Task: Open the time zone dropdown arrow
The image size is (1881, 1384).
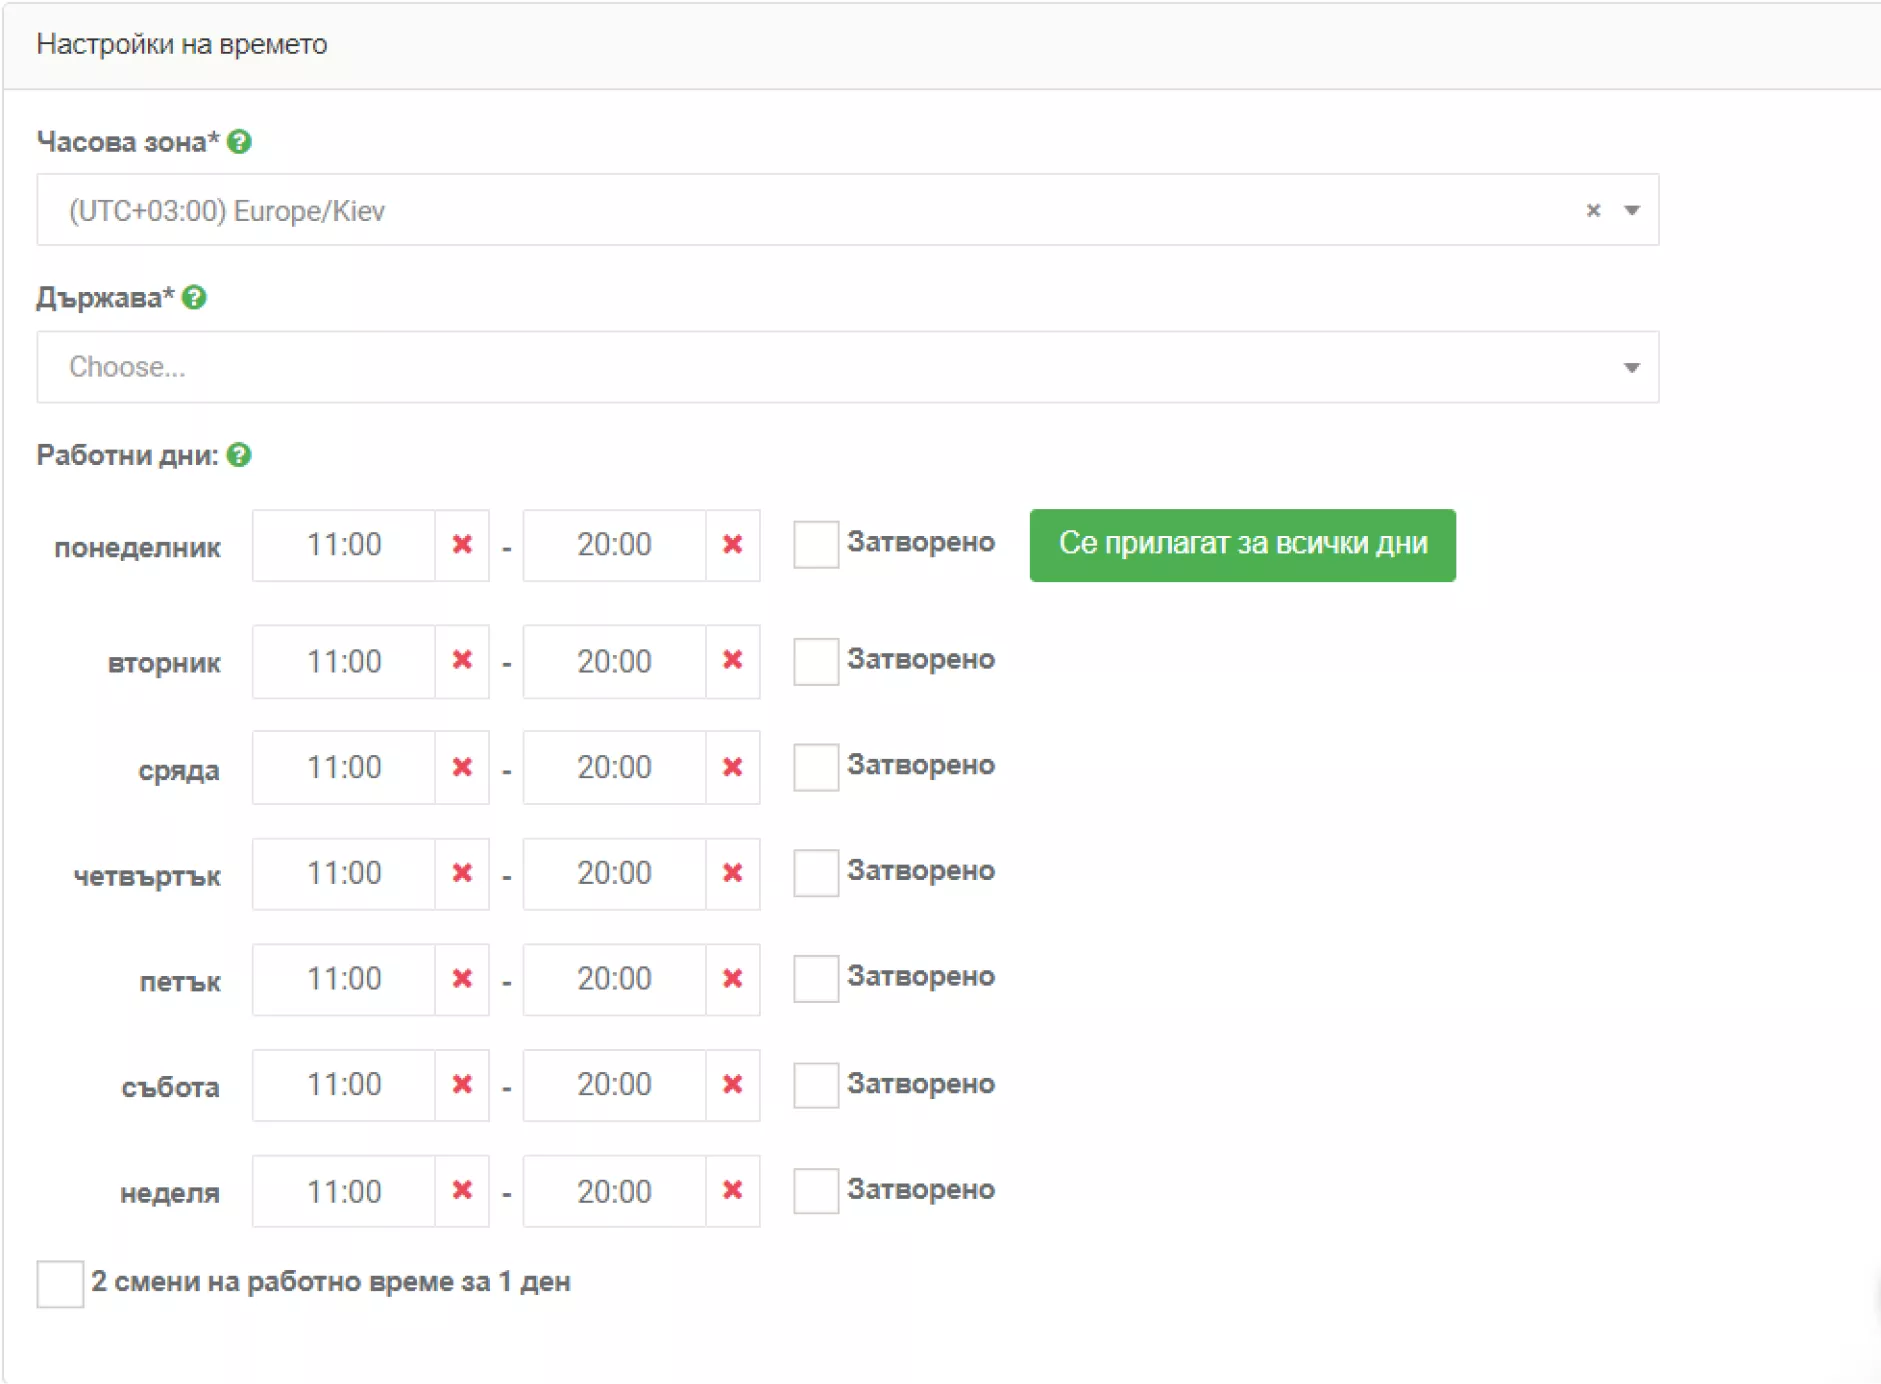Action: [1632, 210]
